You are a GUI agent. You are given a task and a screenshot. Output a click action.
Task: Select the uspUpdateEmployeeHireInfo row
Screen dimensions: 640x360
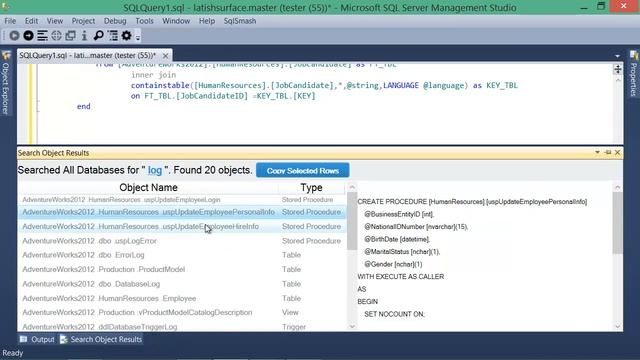click(x=182, y=227)
